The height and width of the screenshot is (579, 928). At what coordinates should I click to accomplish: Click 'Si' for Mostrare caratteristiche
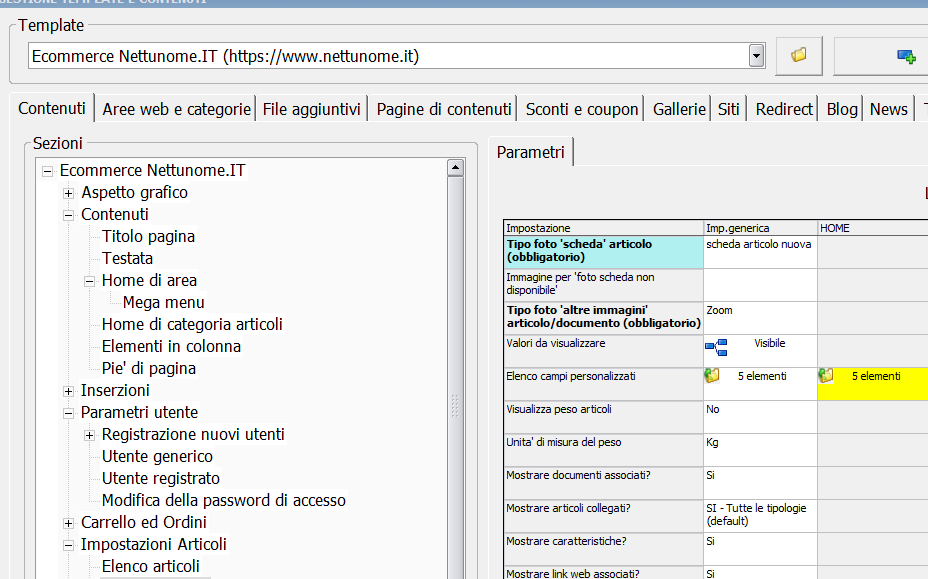[x=761, y=549]
